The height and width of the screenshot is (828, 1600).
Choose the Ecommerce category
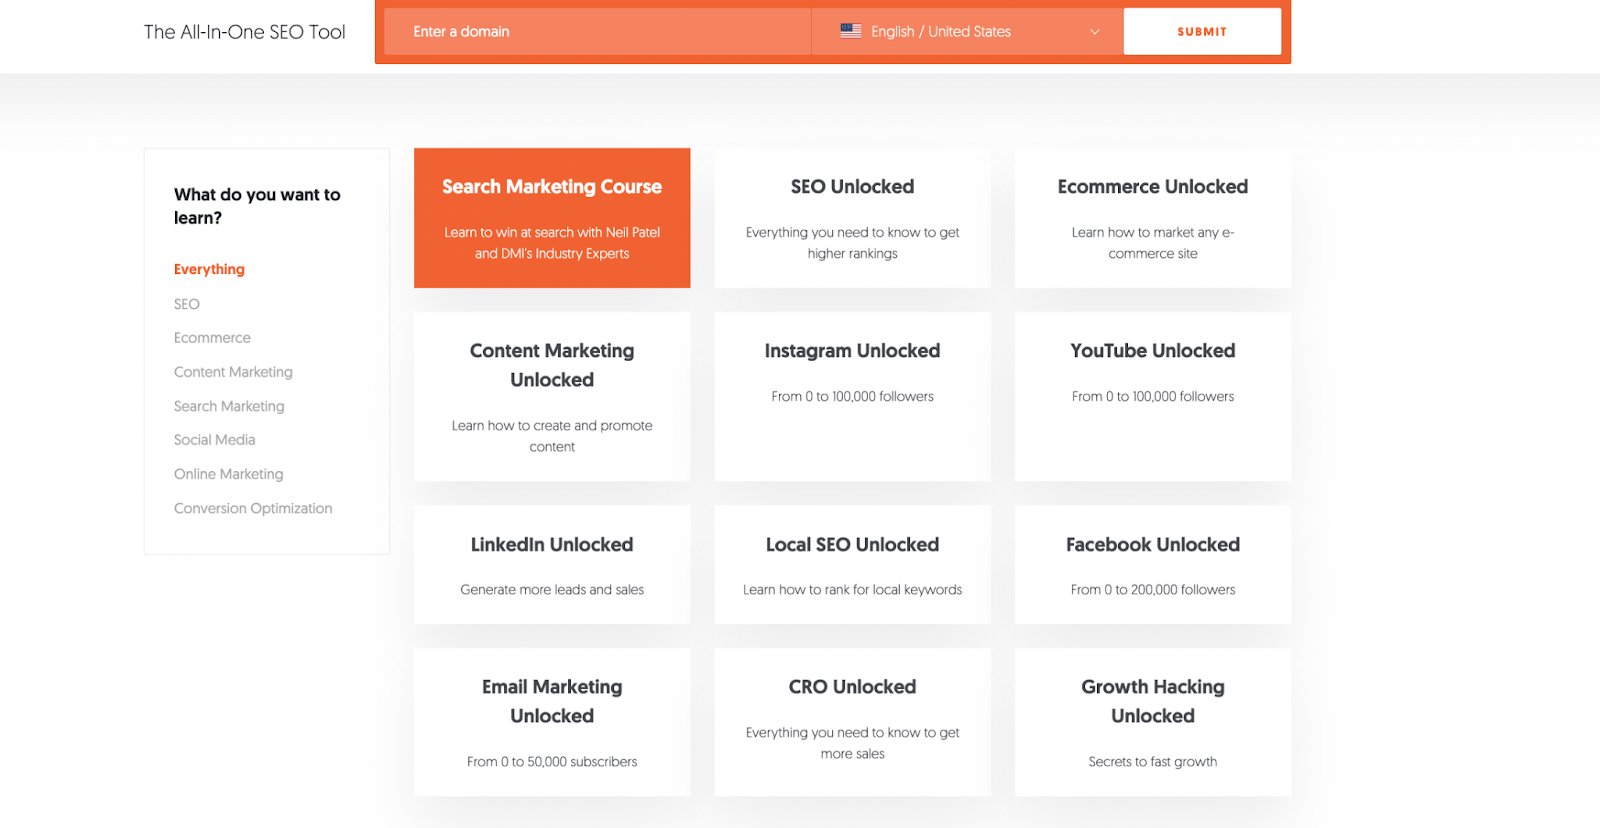(212, 338)
